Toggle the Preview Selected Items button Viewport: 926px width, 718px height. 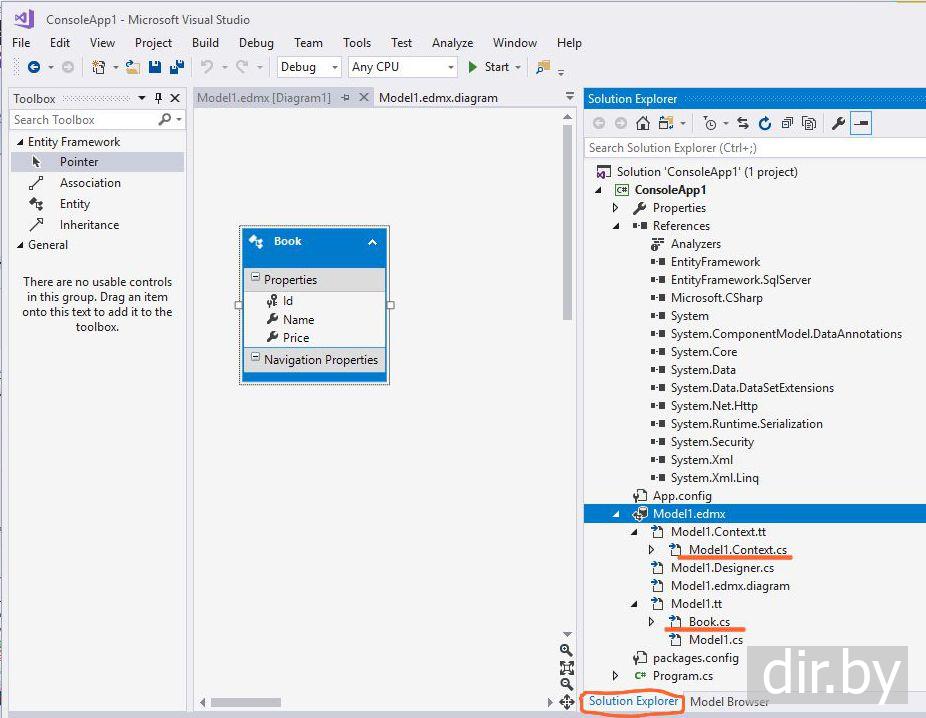pyautogui.click(x=862, y=123)
